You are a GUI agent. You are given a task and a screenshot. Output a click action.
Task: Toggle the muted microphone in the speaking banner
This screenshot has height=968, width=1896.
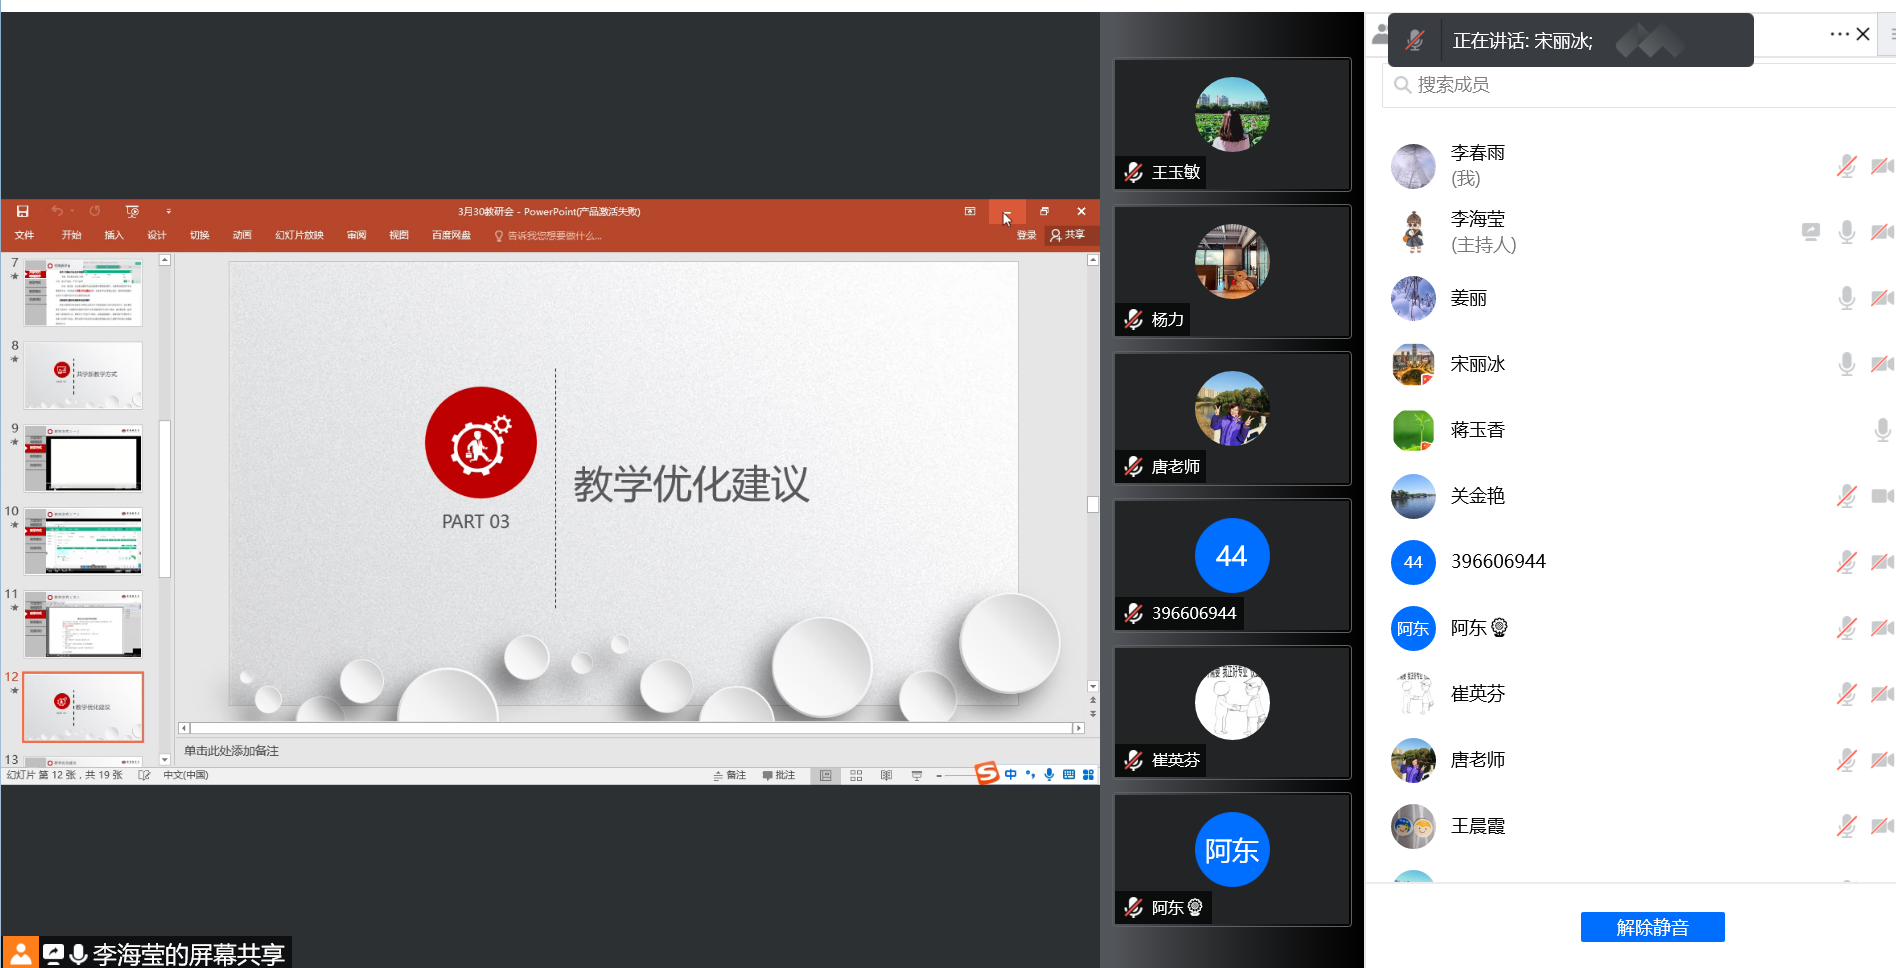[x=1414, y=41]
